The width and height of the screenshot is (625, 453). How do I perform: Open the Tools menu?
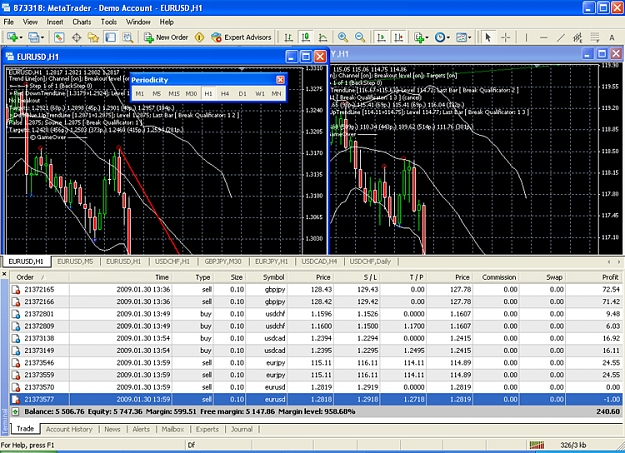pyautogui.click(x=108, y=22)
